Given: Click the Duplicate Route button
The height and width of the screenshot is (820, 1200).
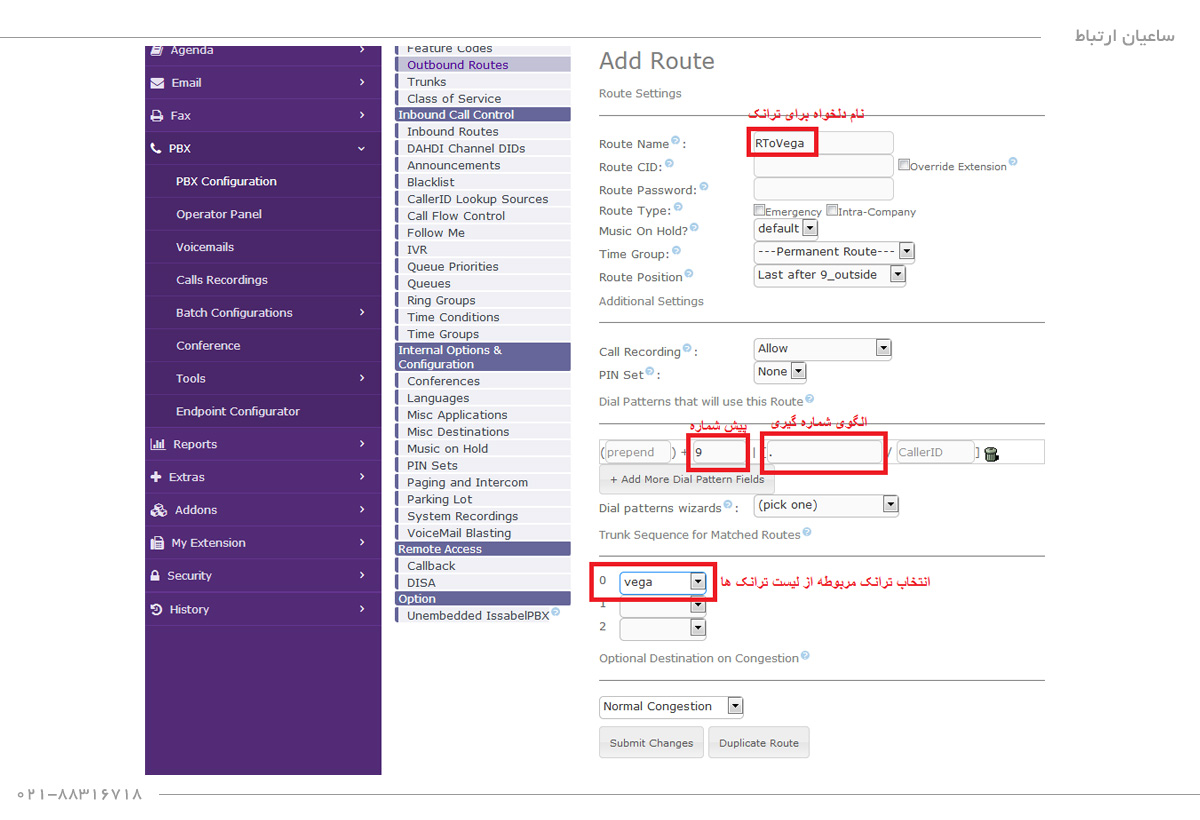Looking at the screenshot, I should coord(758,743).
